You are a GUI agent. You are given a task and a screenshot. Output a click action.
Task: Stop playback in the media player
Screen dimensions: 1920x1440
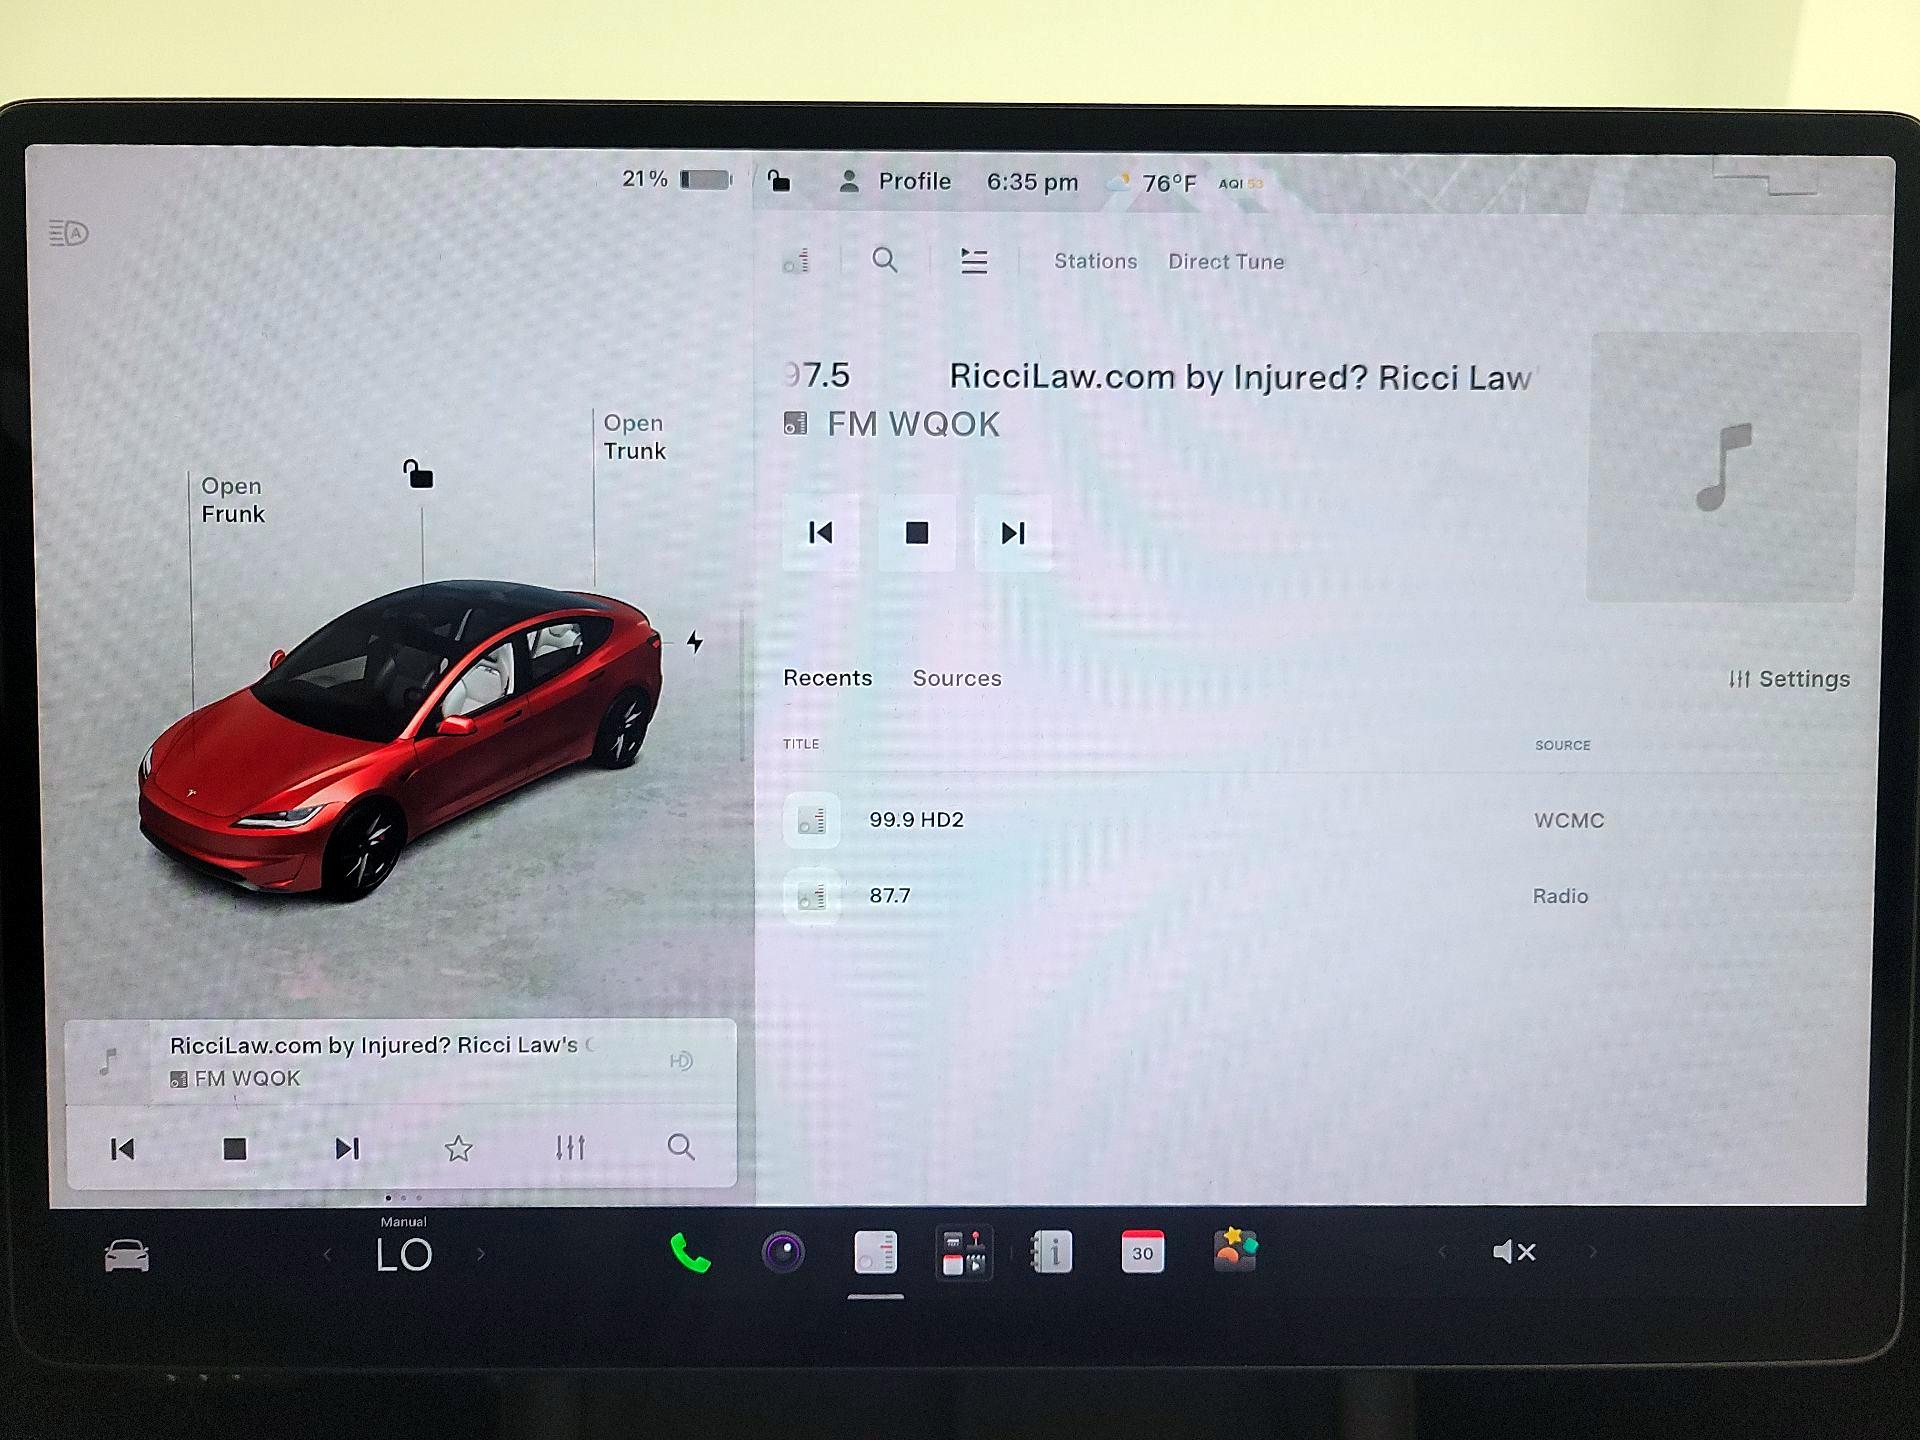pyautogui.click(x=916, y=533)
